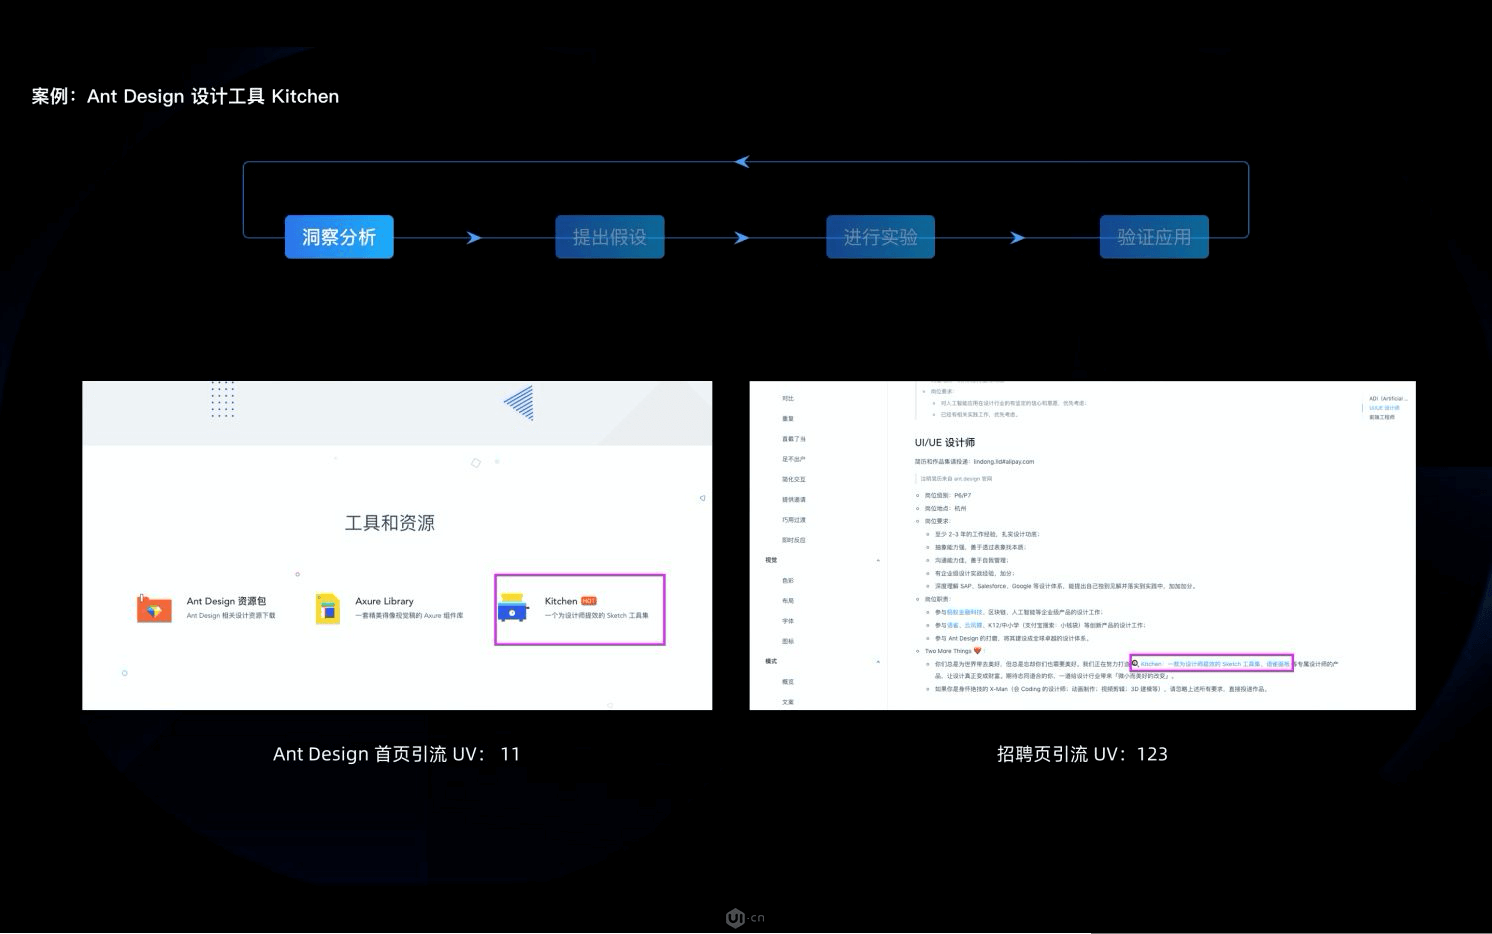Click the 岗位级别：P6/P7 bullet line

click(948, 495)
